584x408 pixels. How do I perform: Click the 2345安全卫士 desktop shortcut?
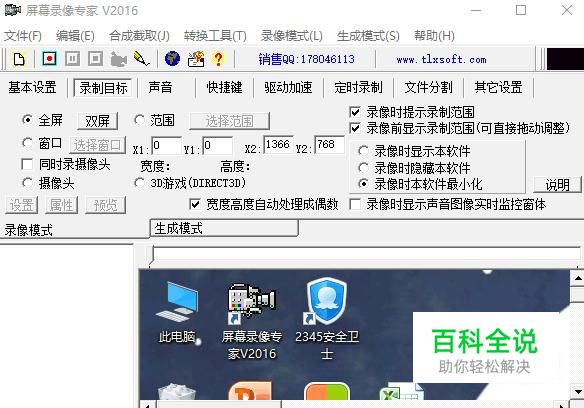327,319
